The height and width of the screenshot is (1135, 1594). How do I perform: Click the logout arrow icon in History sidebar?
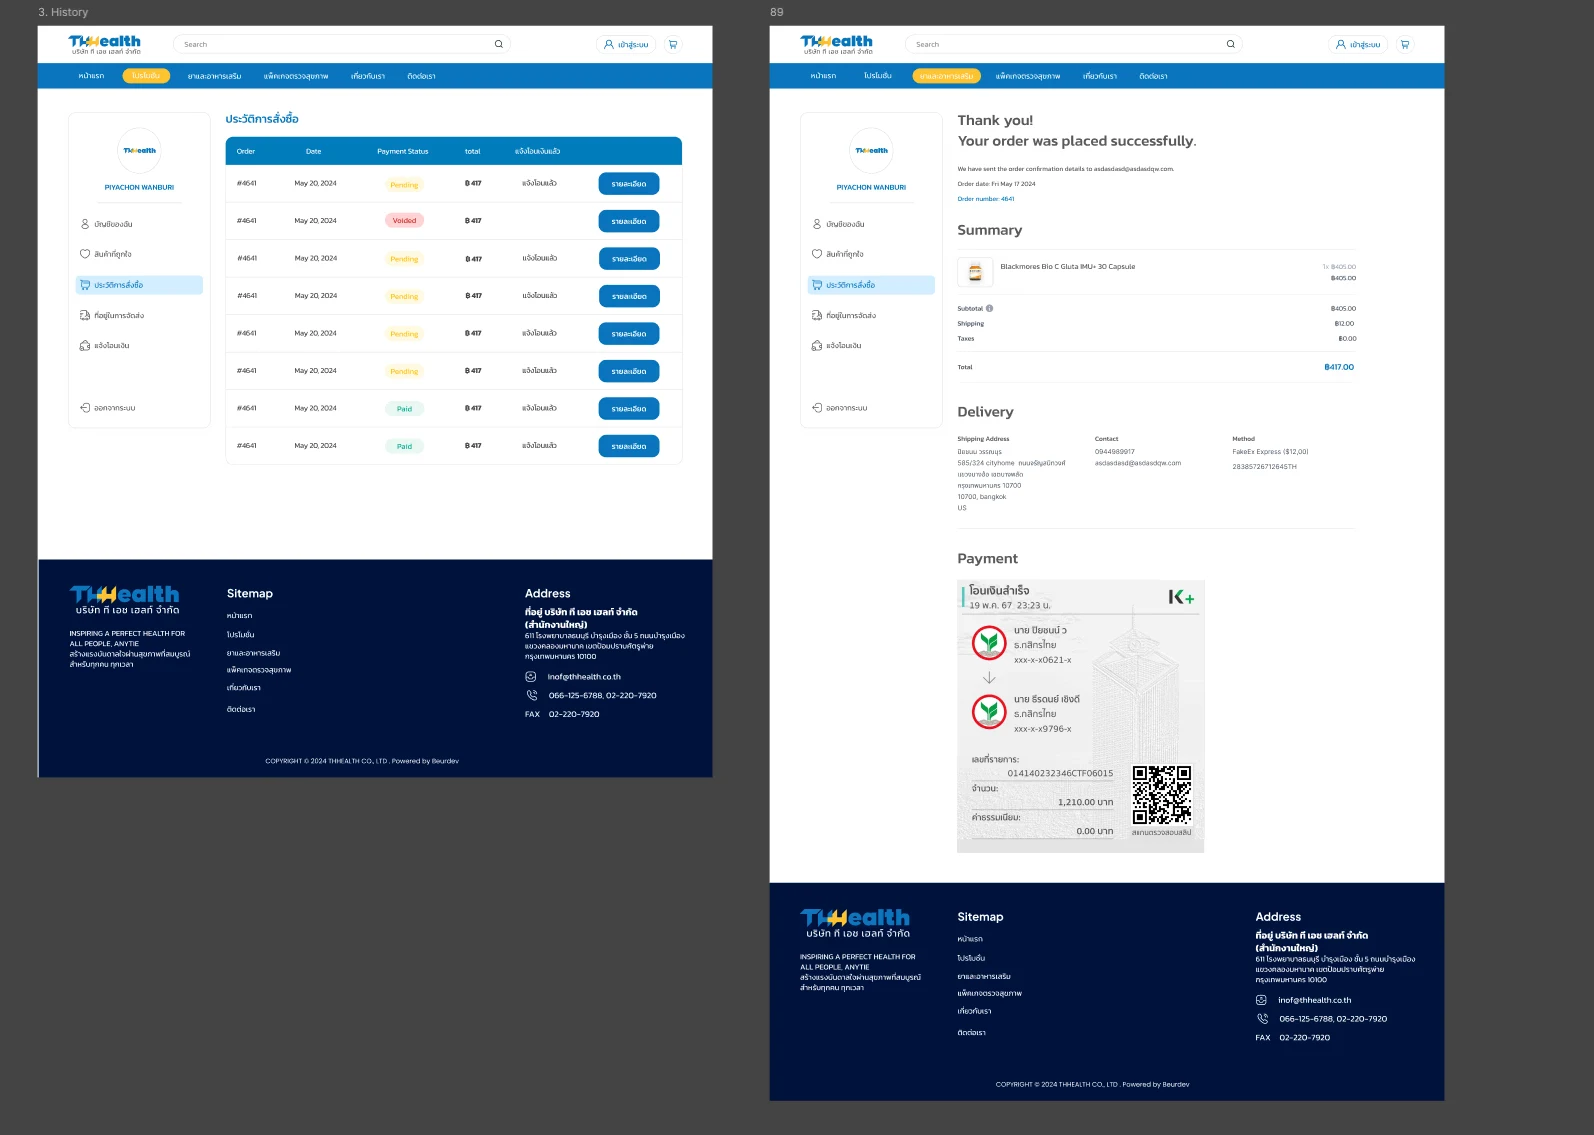[85, 408]
